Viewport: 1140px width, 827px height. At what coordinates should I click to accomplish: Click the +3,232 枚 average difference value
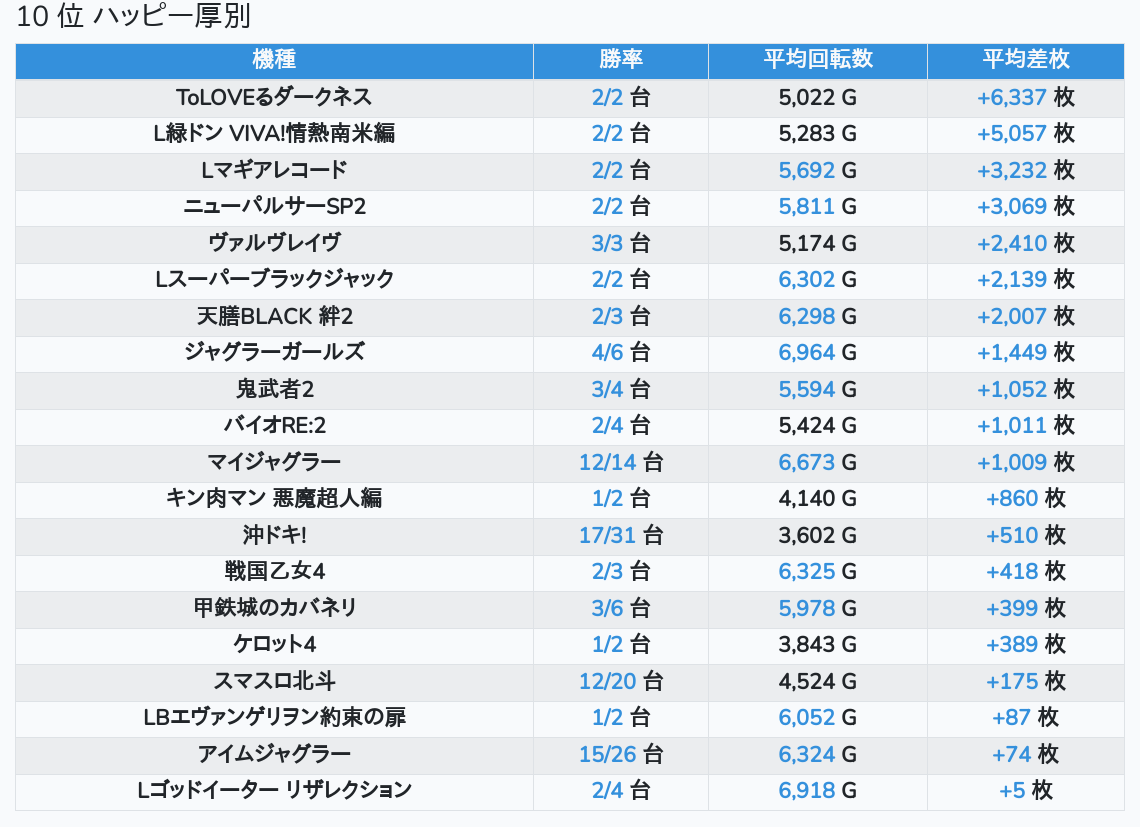tap(1026, 170)
